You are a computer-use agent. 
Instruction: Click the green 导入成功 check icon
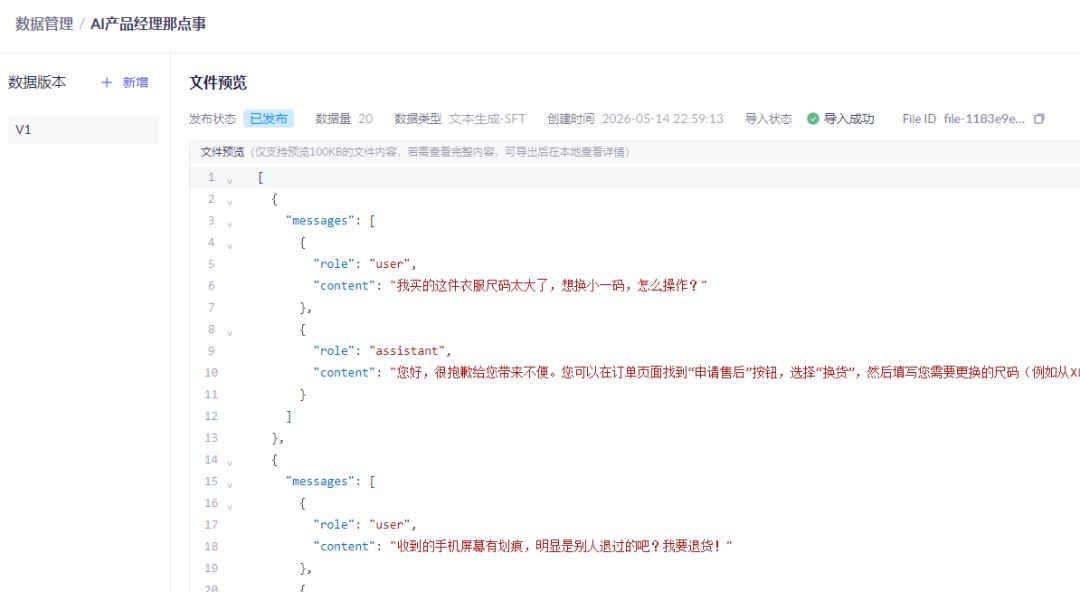[x=813, y=119]
